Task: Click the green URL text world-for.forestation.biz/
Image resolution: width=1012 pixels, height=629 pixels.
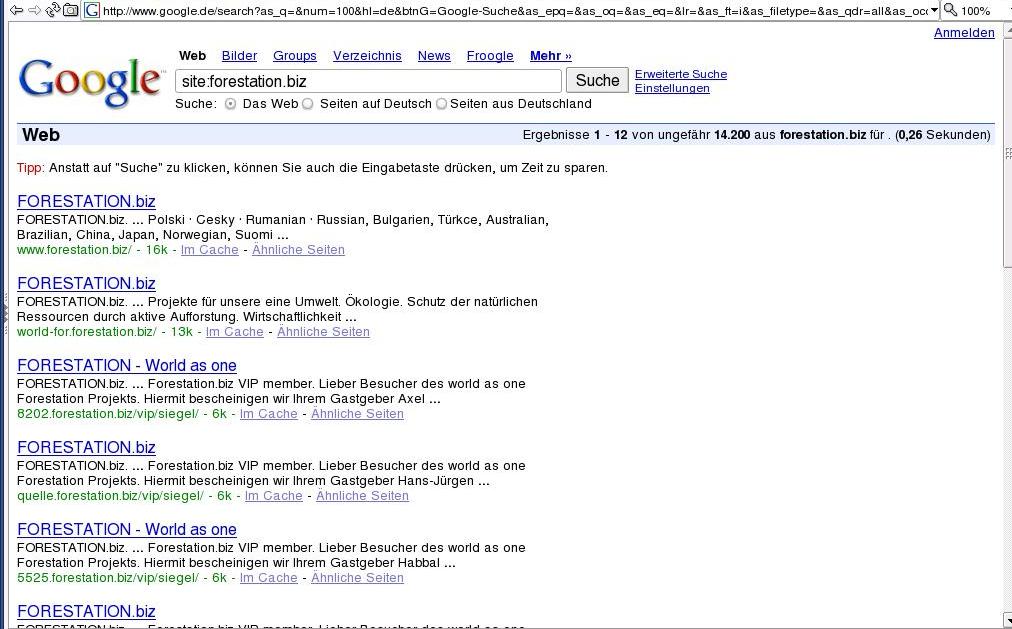Action: pos(87,332)
